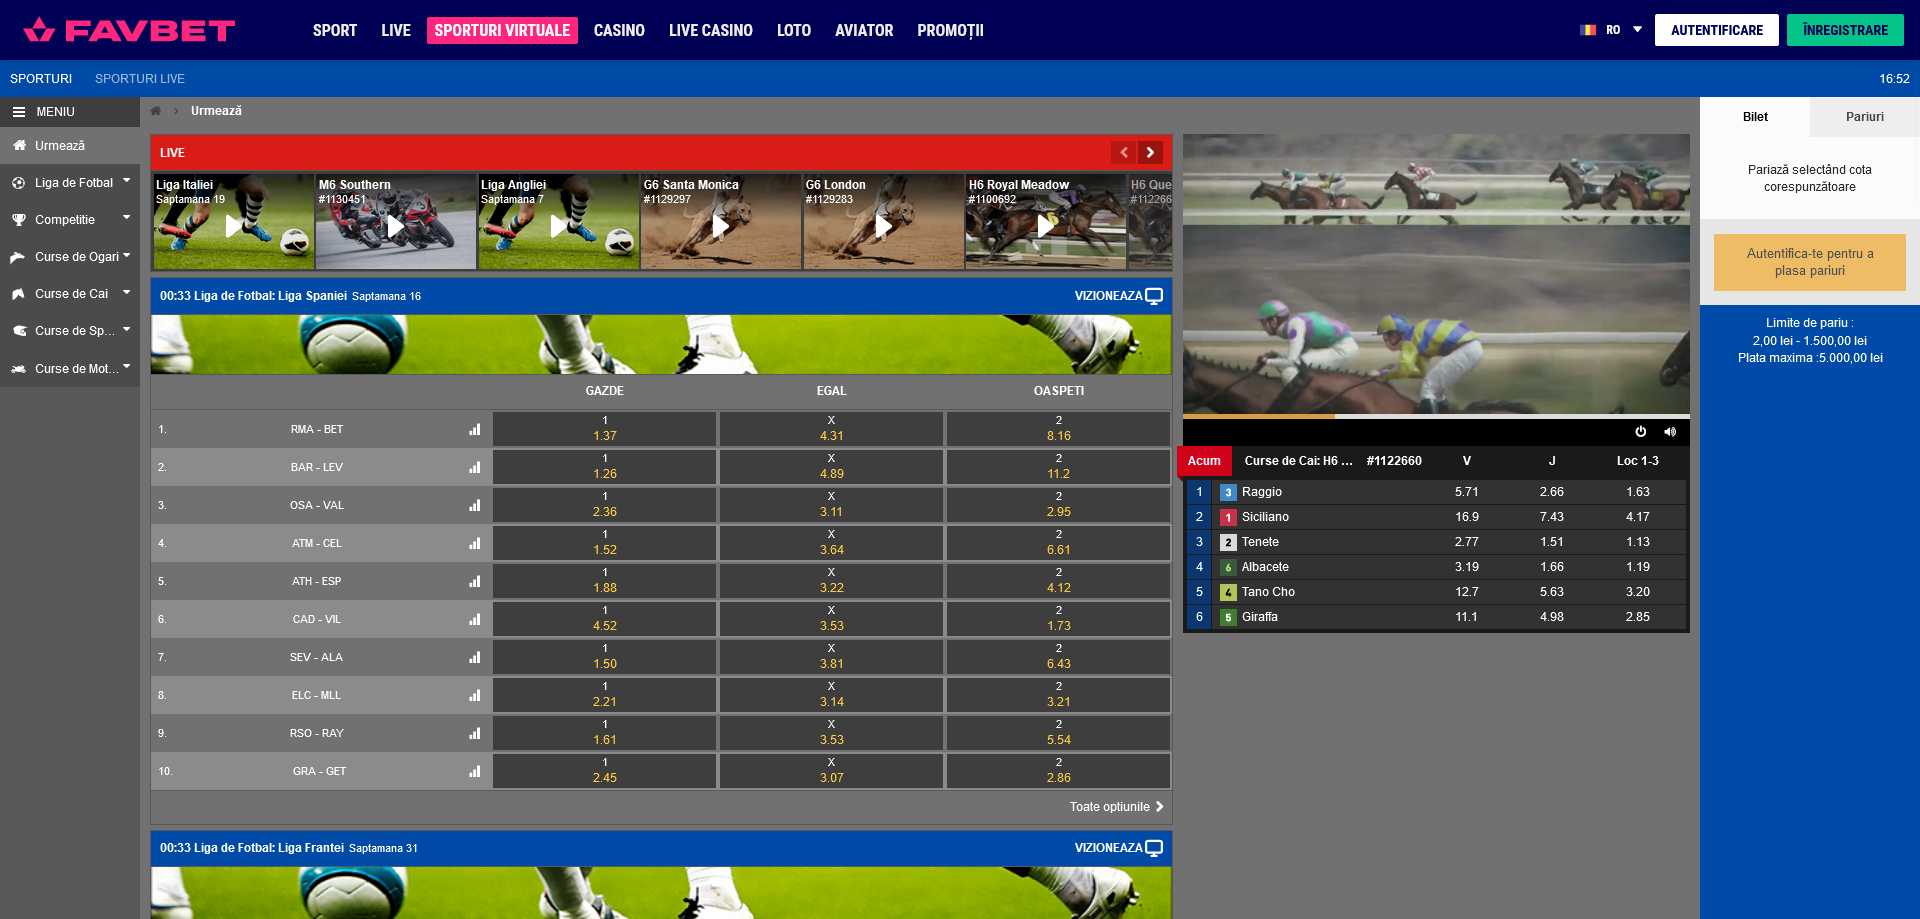The width and height of the screenshot is (1920, 919).
Task: Play H6 Royal Meadow race thumbnail
Action: [x=1046, y=222]
